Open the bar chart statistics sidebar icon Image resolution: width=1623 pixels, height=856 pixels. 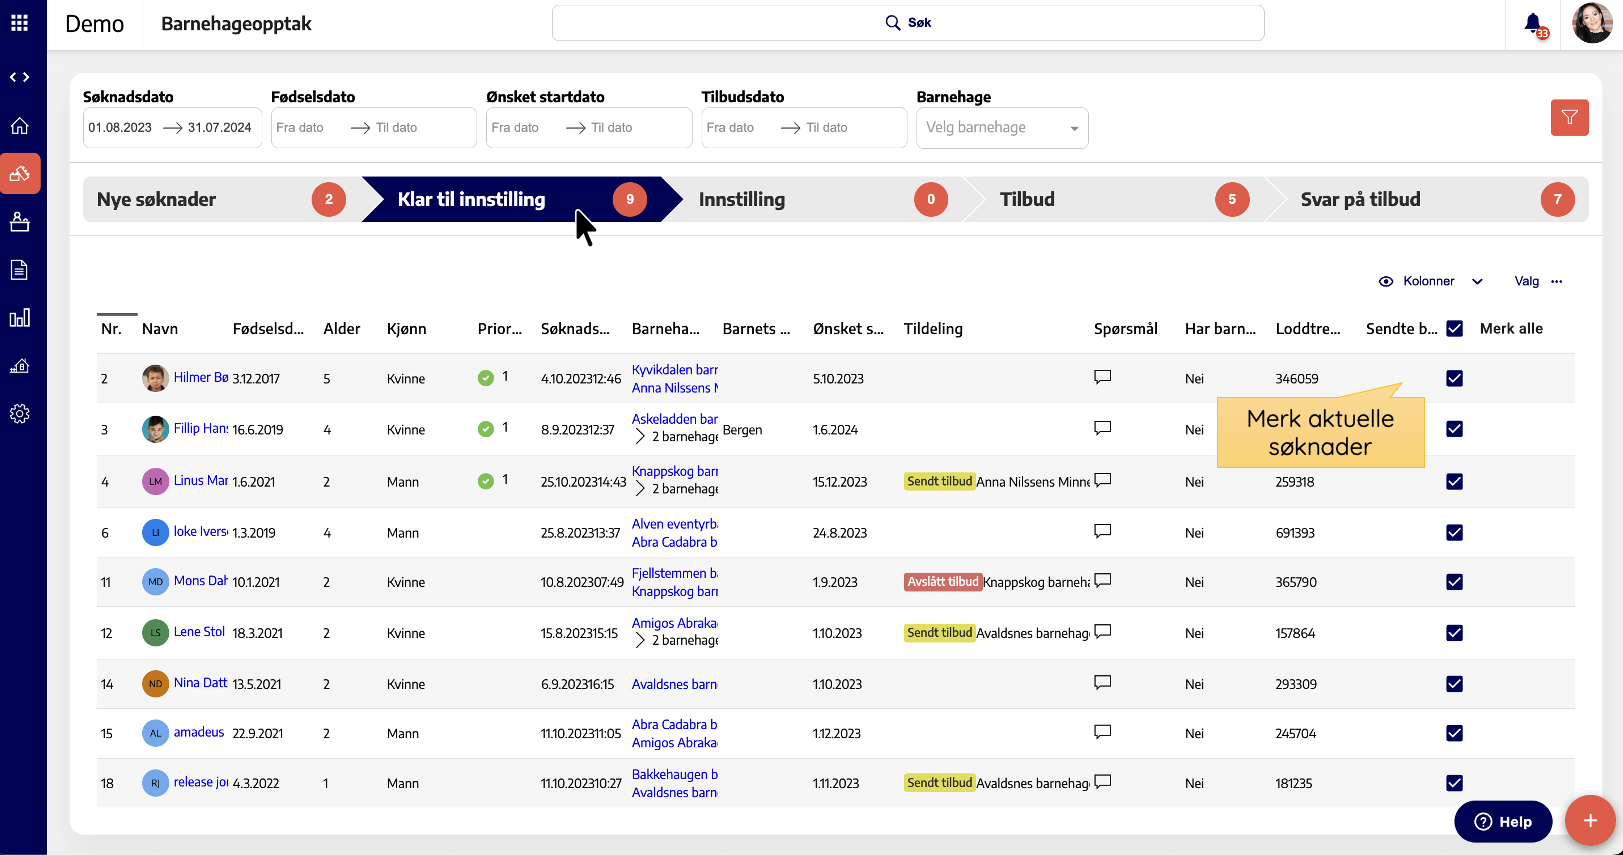[19, 318]
